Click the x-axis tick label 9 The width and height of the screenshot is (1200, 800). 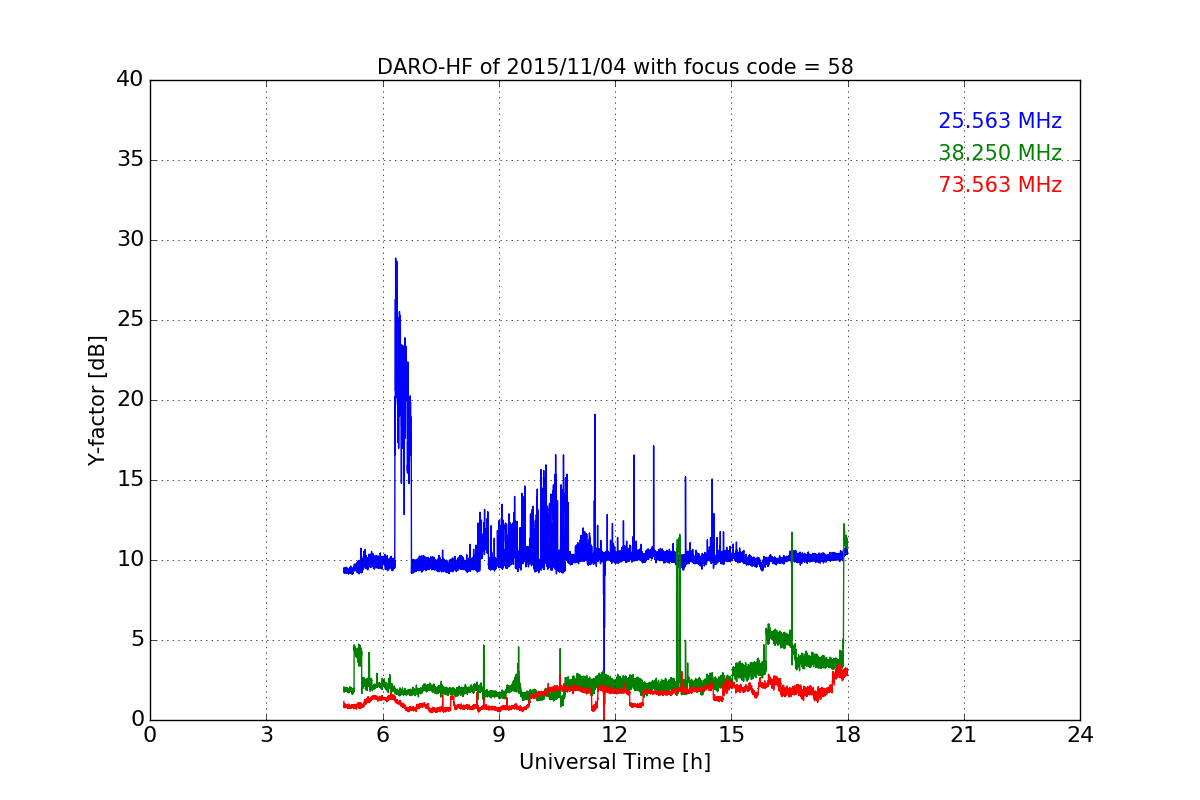coord(499,735)
